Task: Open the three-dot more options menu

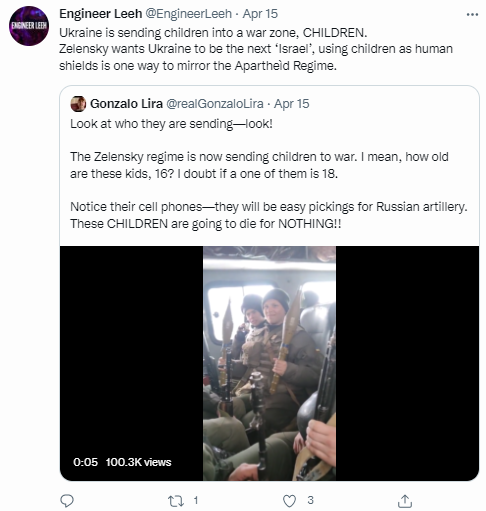Action: 472,14
